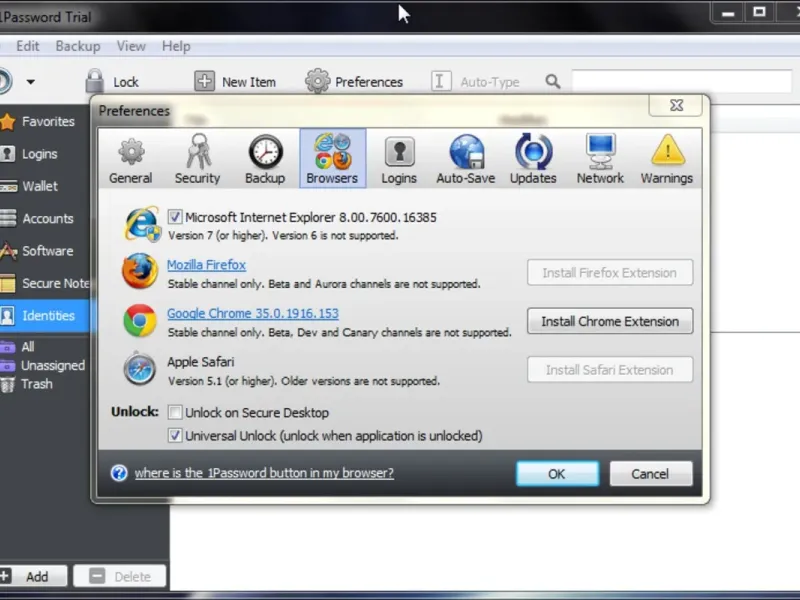Click the Firefox browser icon
This screenshot has height=600, width=800.
point(140,271)
